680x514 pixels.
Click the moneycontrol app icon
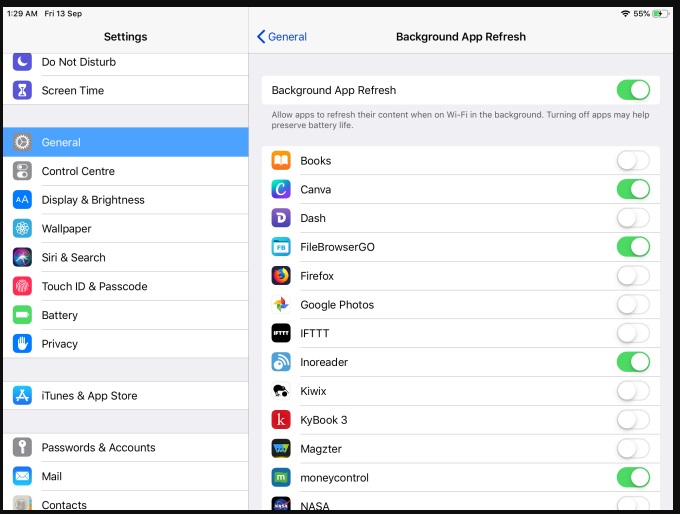coord(281,477)
